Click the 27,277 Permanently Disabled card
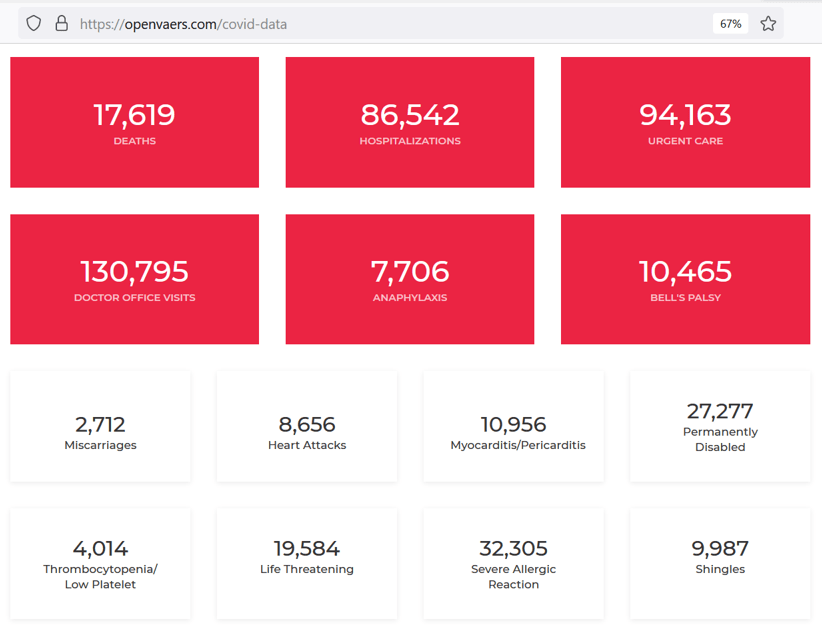This screenshot has width=822, height=625. coord(720,427)
